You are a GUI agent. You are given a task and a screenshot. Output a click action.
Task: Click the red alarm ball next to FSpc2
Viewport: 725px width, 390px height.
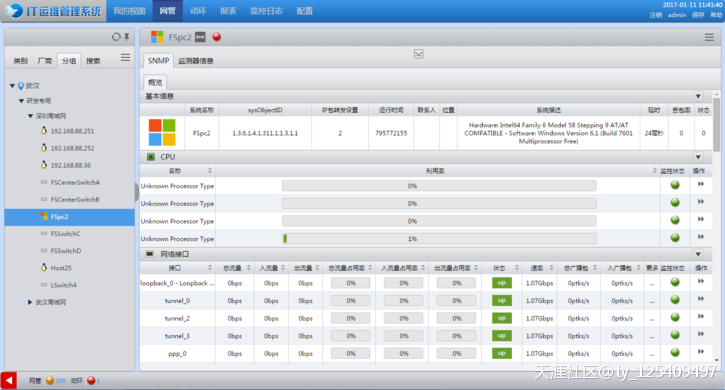pos(216,37)
